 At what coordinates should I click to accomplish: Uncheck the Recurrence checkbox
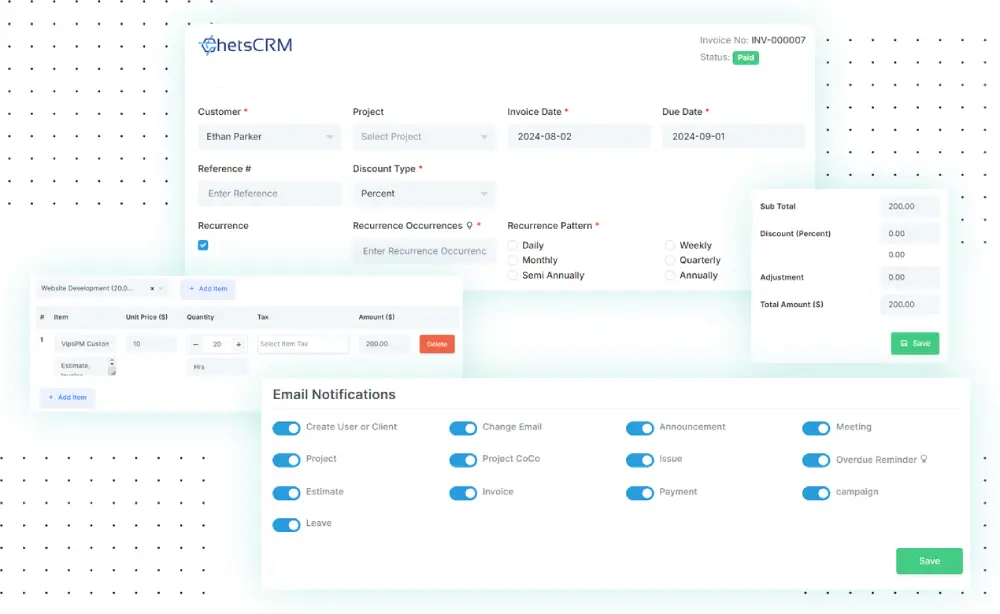coord(203,245)
